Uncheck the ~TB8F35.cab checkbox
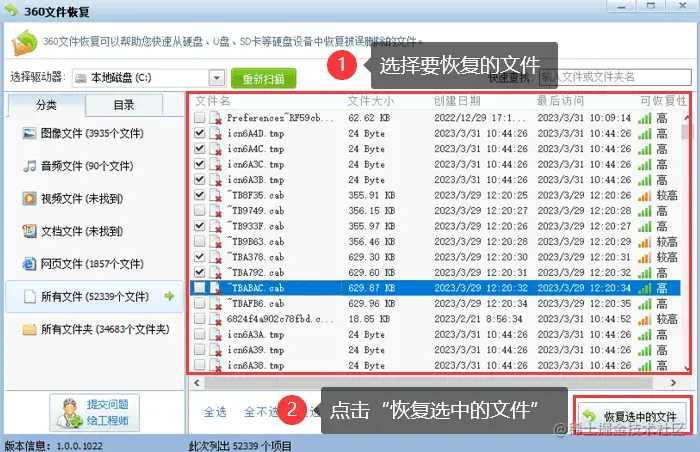Image resolution: width=700 pixels, height=452 pixels. tap(200, 195)
